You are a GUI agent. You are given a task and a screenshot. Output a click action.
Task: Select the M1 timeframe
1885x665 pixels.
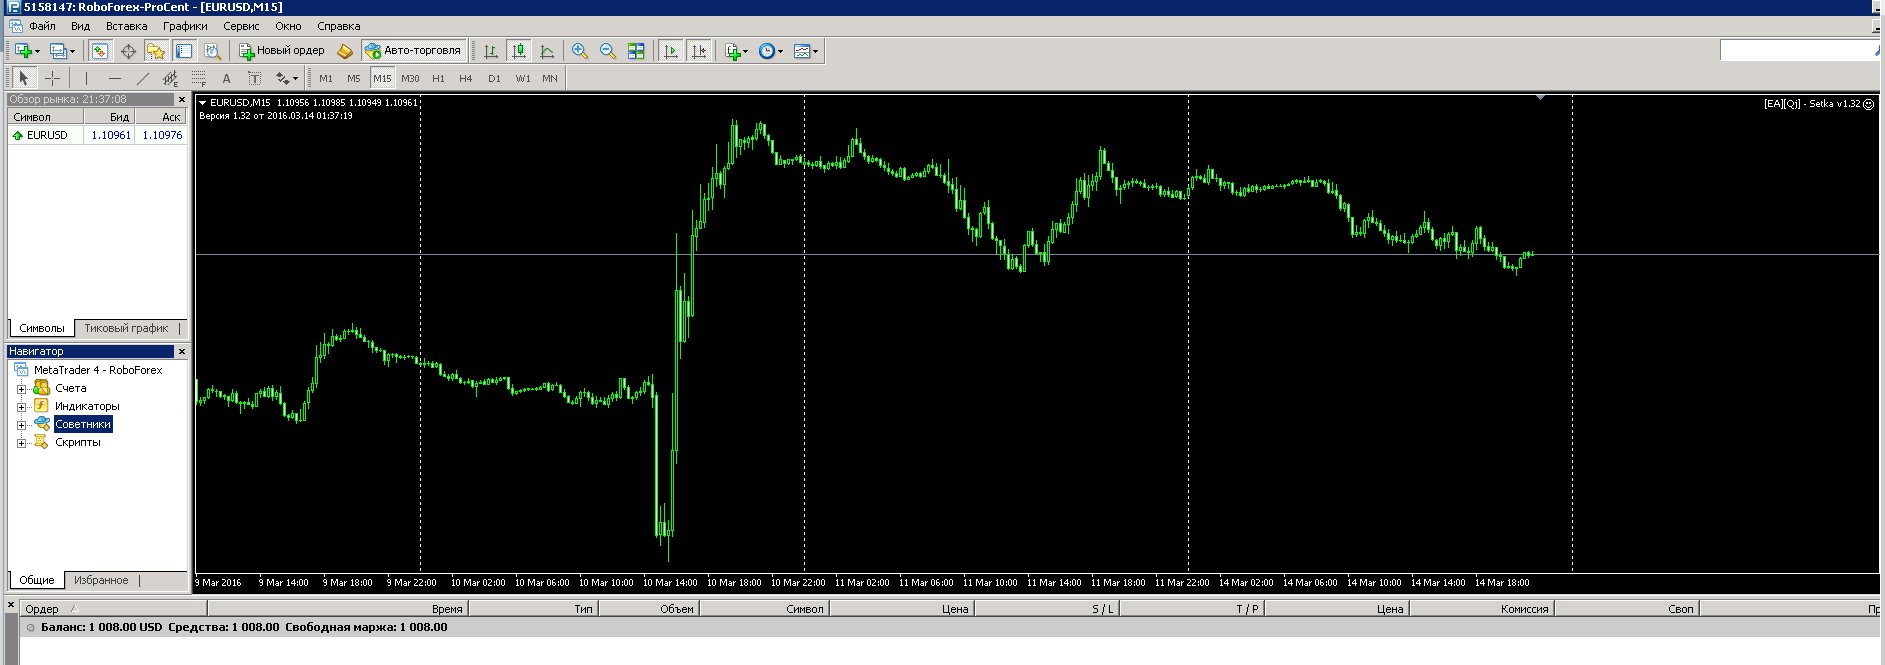click(x=326, y=78)
